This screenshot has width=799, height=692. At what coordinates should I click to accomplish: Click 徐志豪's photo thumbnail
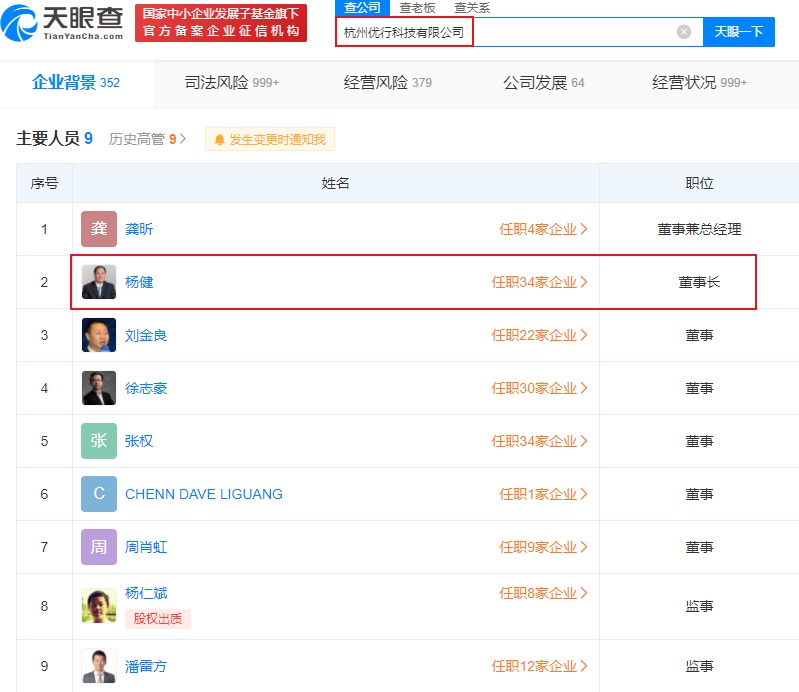pos(99,388)
